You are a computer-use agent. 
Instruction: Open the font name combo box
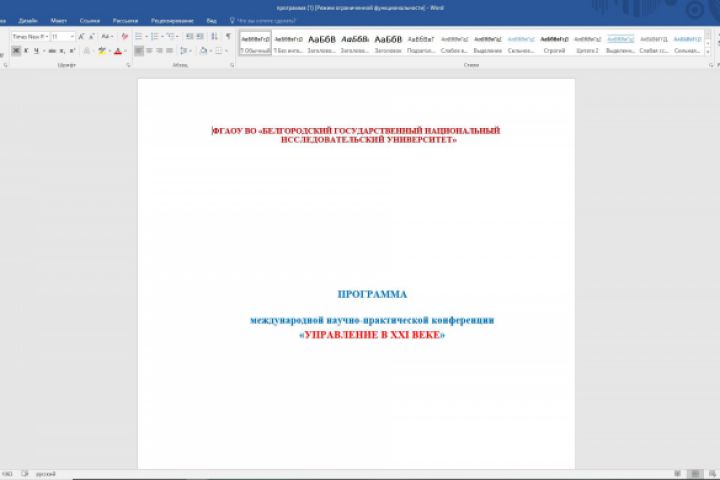click(x=30, y=36)
